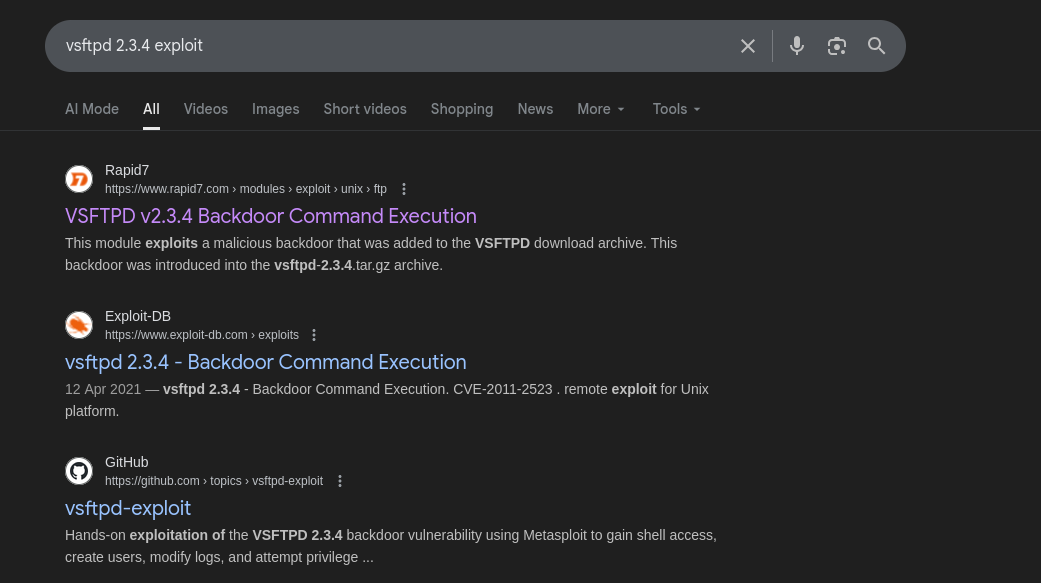Open AI Mode tab
This screenshot has height=583, width=1041.
tap(92, 109)
